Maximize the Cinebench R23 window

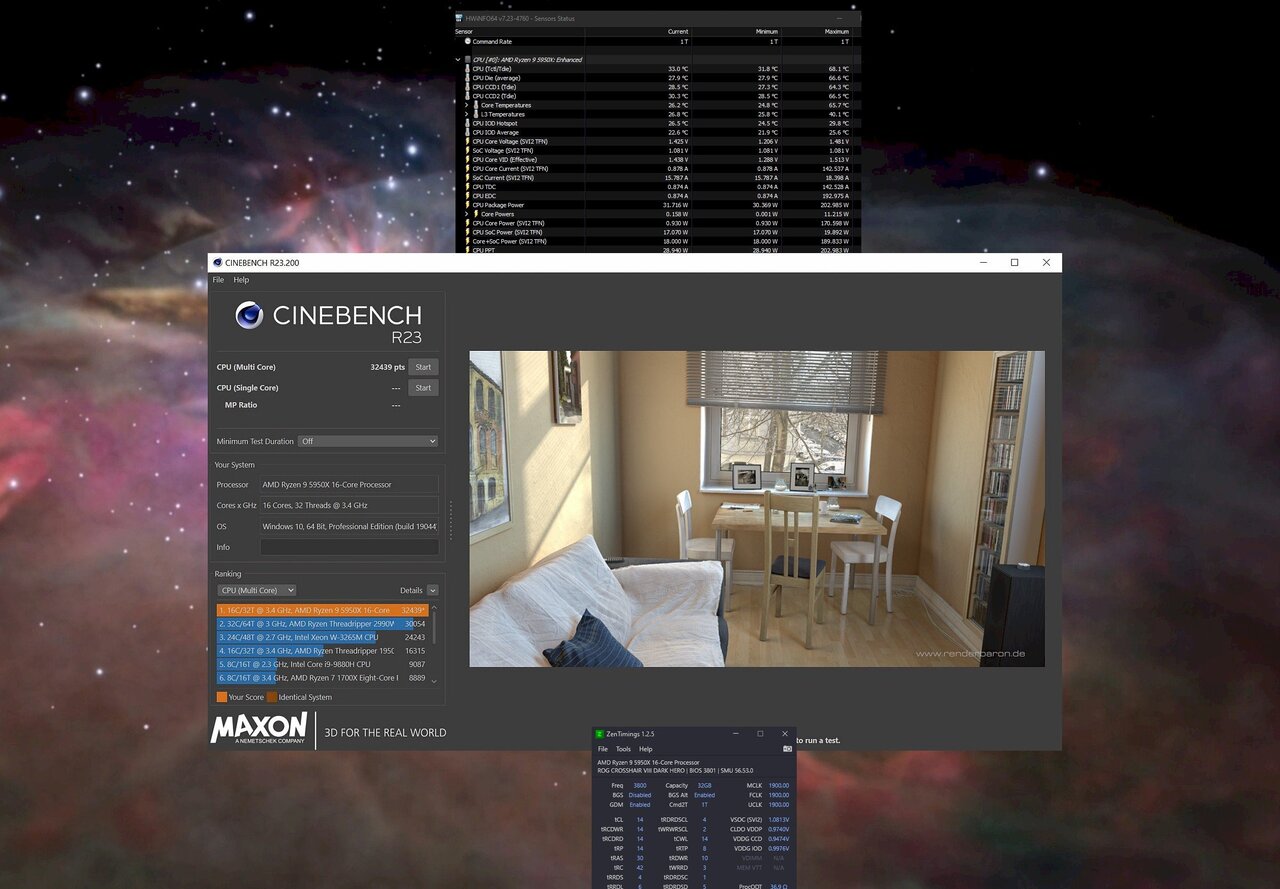coord(1014,263)
